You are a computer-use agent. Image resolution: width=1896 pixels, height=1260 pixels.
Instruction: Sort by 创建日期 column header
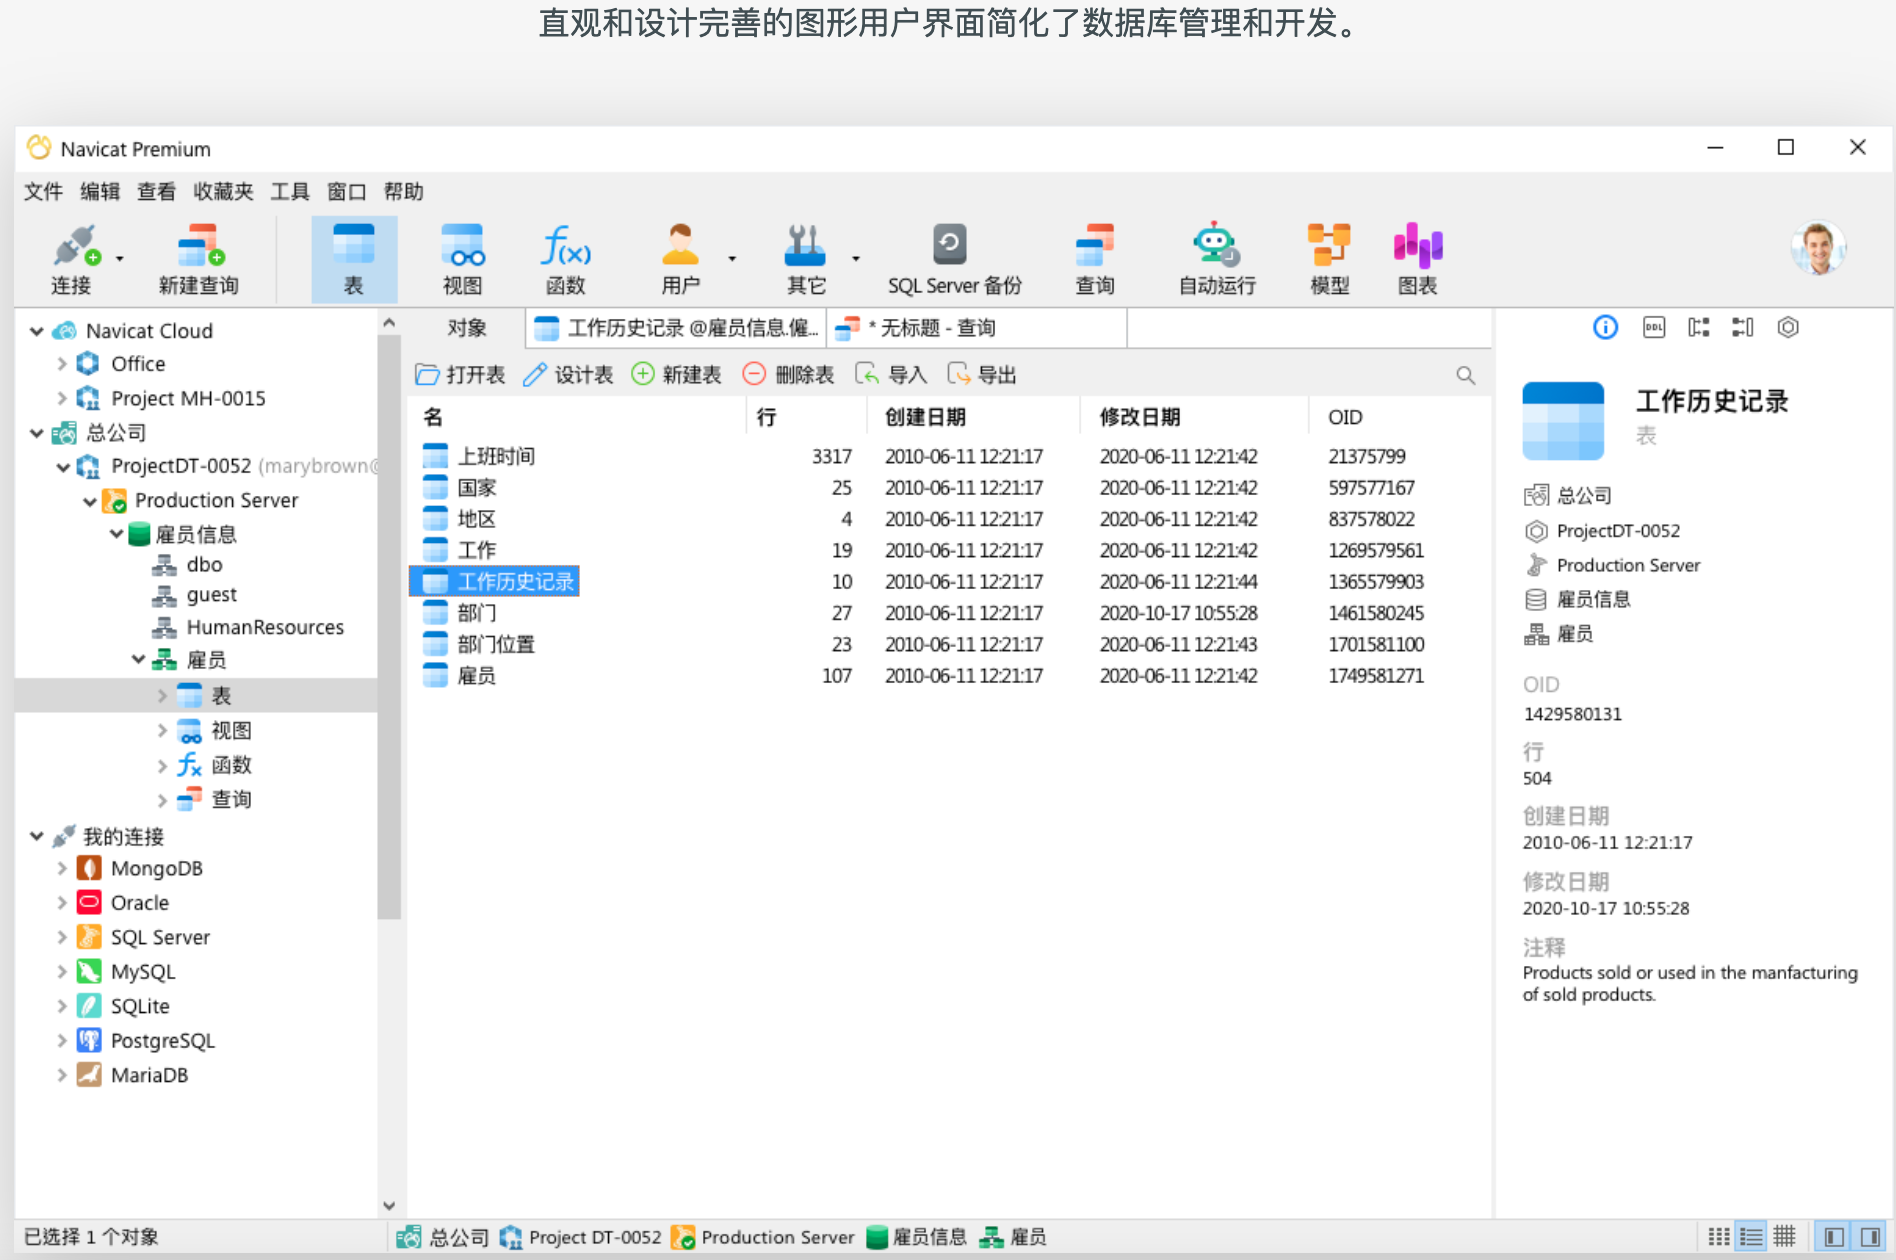point(973,417)
